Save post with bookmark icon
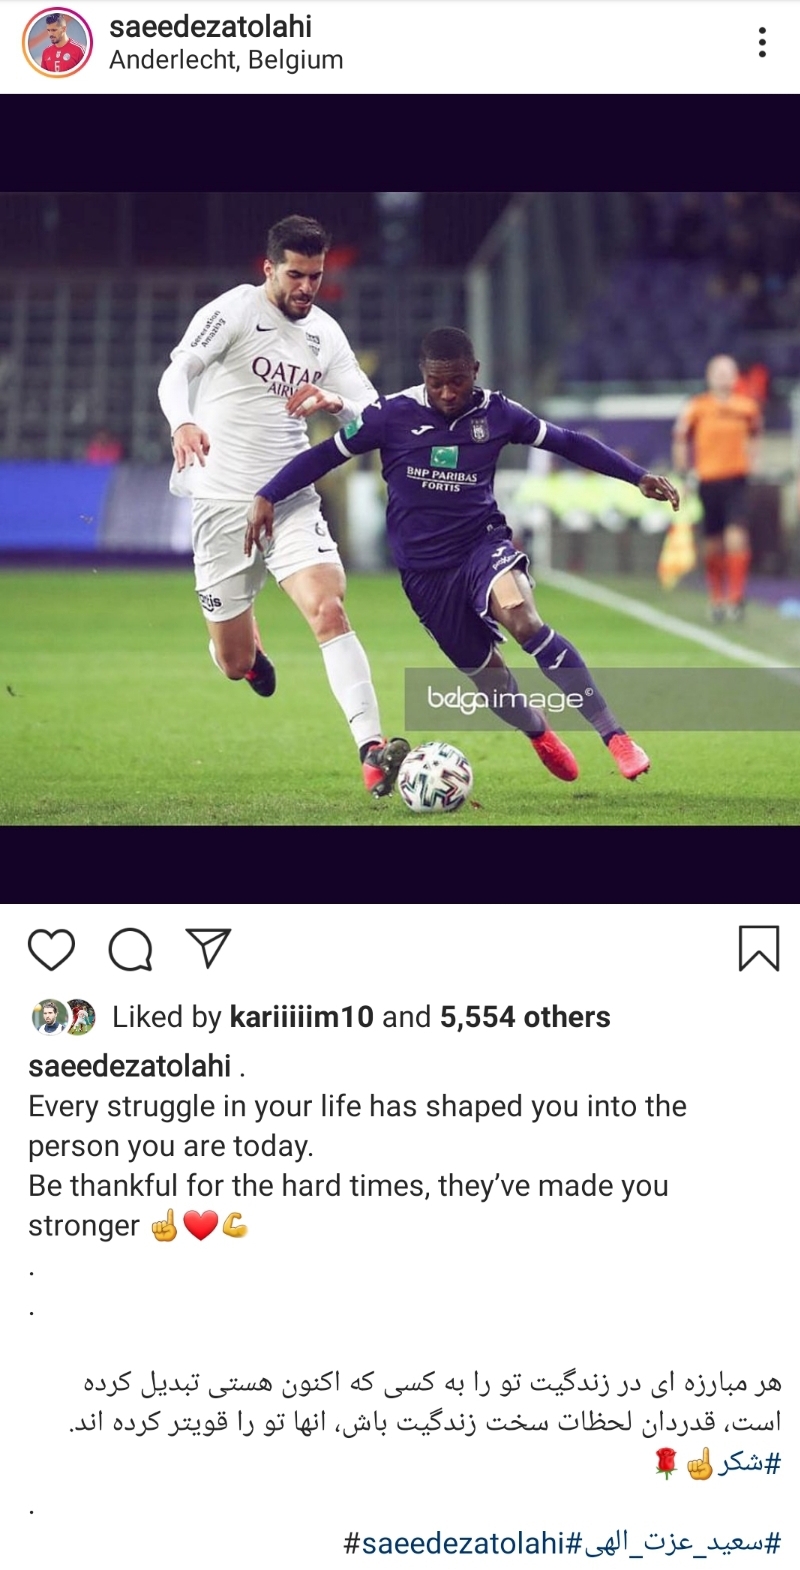 click(758, 948)
